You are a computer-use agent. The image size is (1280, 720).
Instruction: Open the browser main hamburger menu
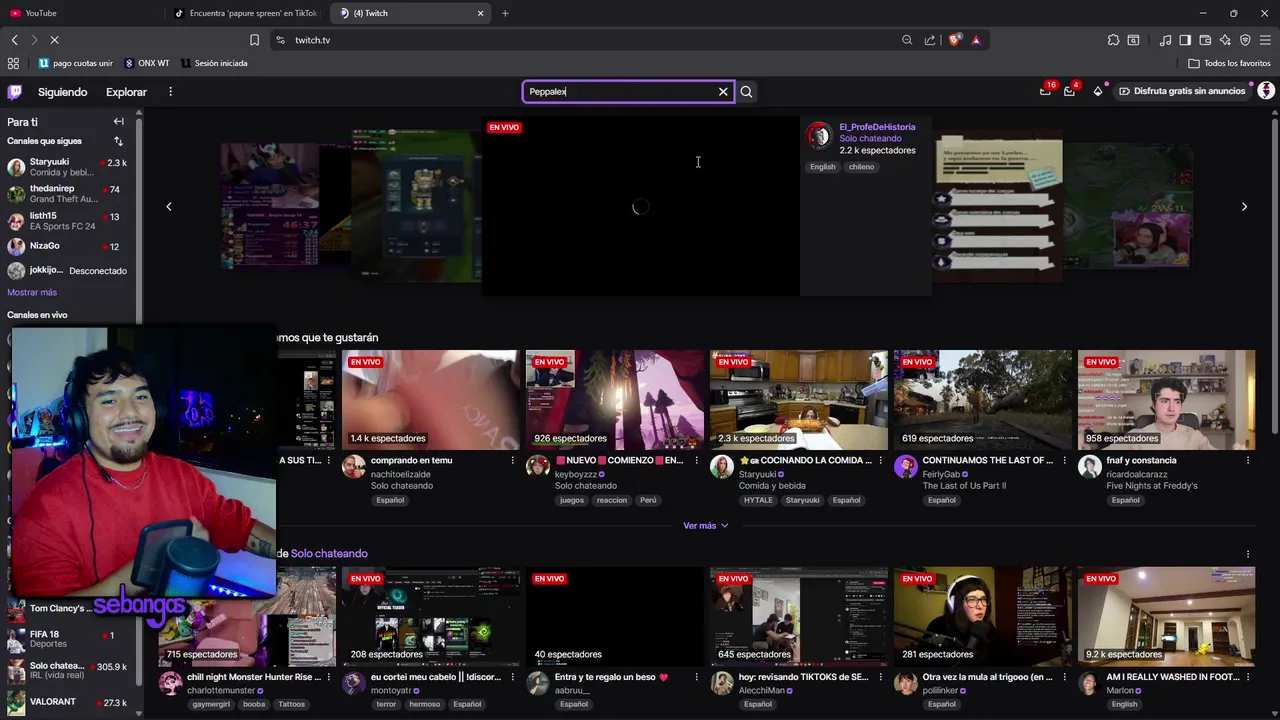tap(1266, 40)
